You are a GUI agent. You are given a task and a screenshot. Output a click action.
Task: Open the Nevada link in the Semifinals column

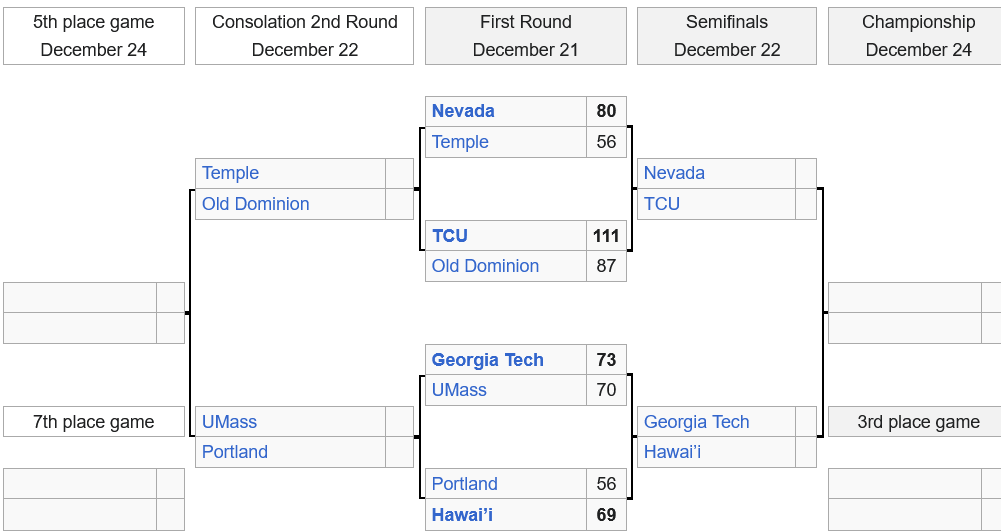(674, 173)
